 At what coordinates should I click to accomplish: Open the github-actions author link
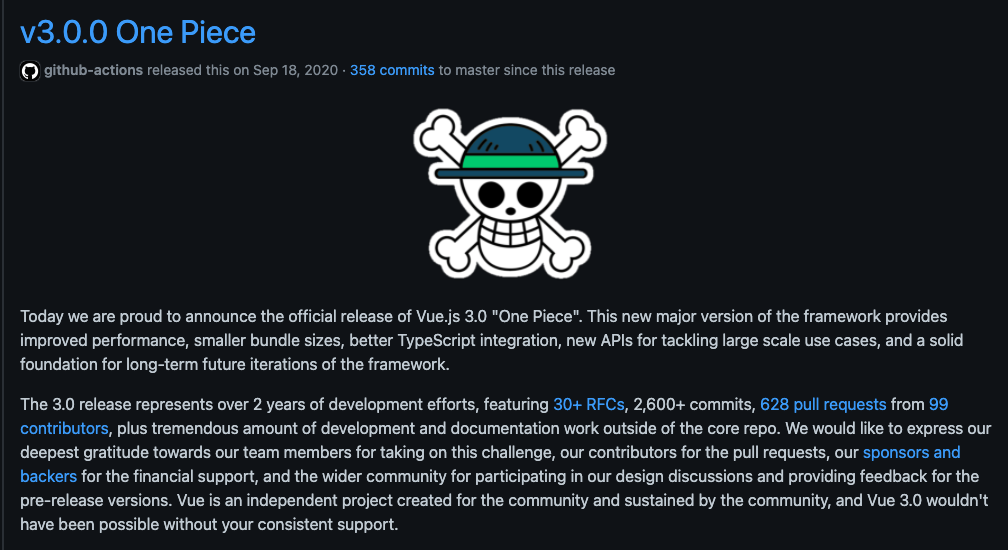coord(94,70)
